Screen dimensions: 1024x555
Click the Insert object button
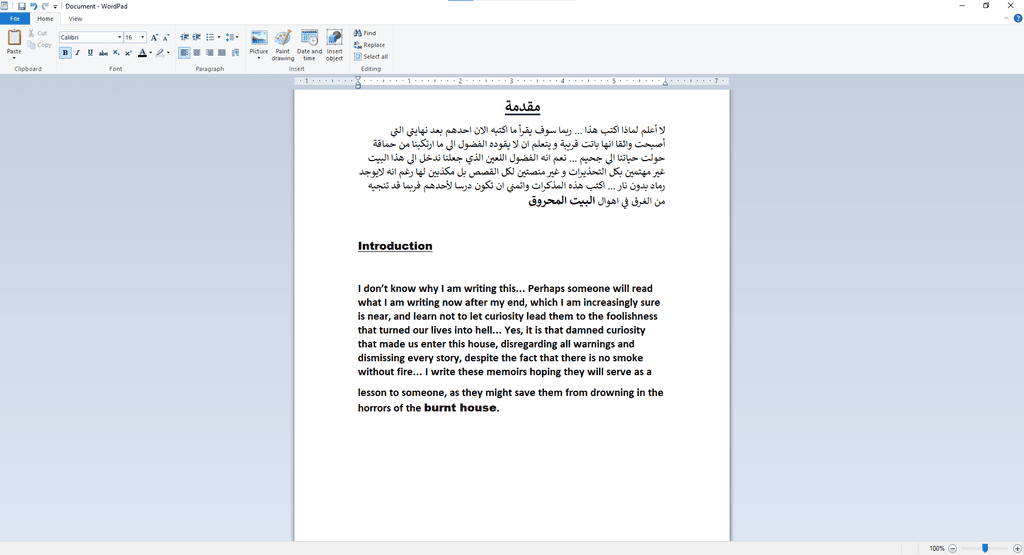334,45
